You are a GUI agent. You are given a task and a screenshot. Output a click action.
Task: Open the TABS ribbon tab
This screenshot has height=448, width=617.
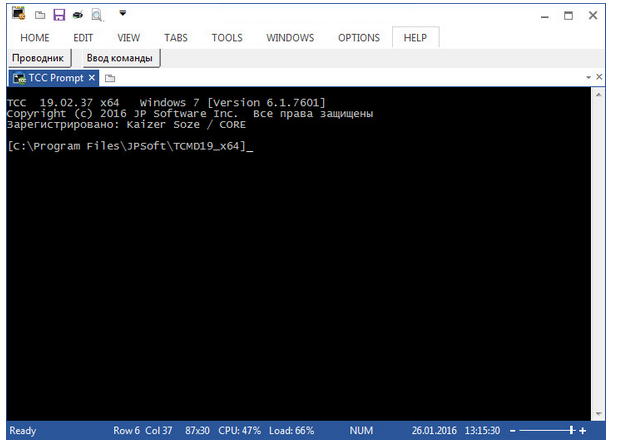pyautogui.click(x=176, y=38)
